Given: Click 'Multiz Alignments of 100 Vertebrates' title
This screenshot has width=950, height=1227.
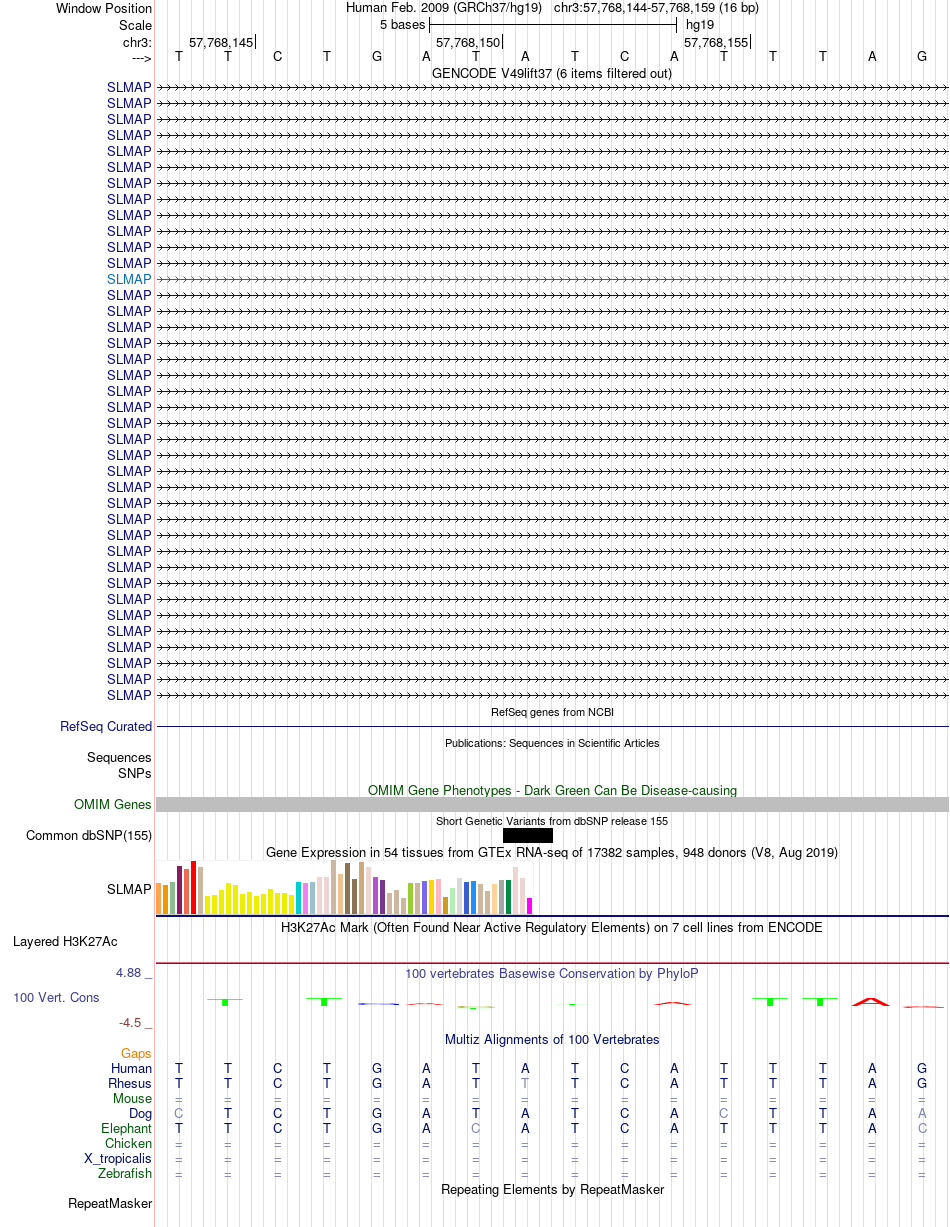Looking at the screenshot, I should click(552, 1040).
